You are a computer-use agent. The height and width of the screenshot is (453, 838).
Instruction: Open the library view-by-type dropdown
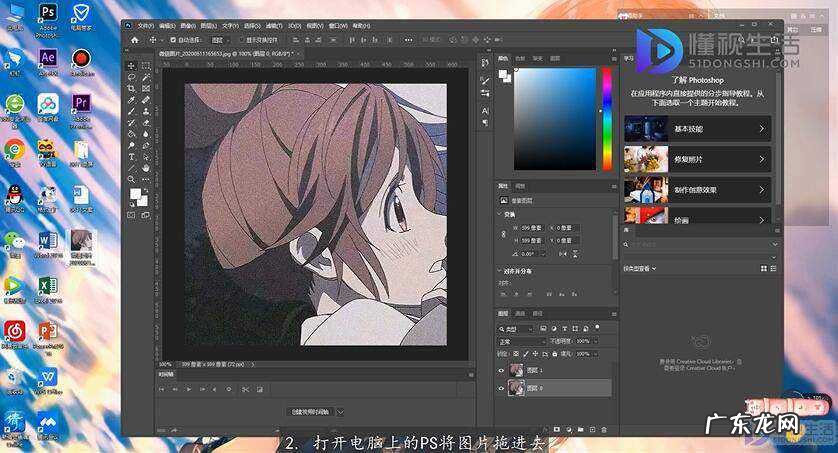coord(639,269)
